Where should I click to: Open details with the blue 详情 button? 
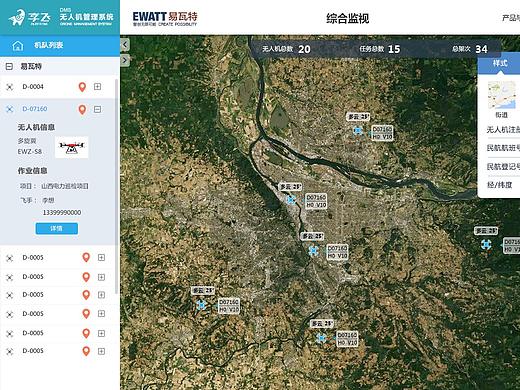pos(57,228)
